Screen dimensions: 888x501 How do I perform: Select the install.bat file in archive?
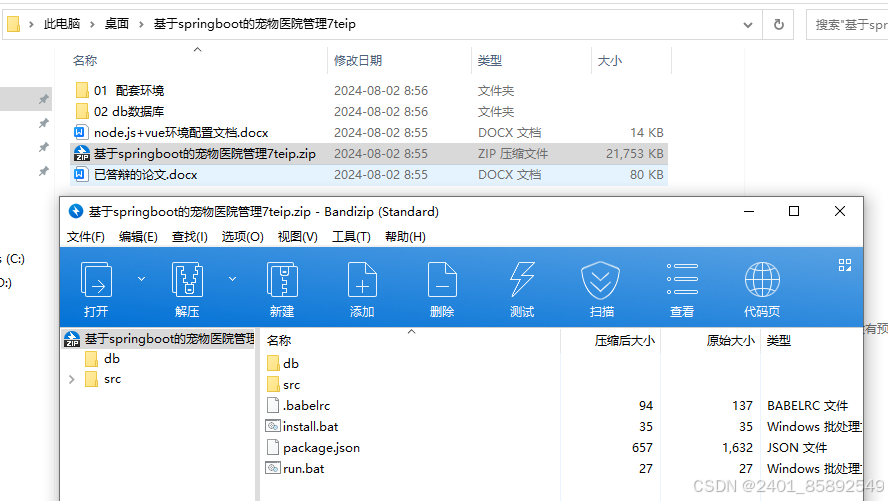click(x=302, y=427)
